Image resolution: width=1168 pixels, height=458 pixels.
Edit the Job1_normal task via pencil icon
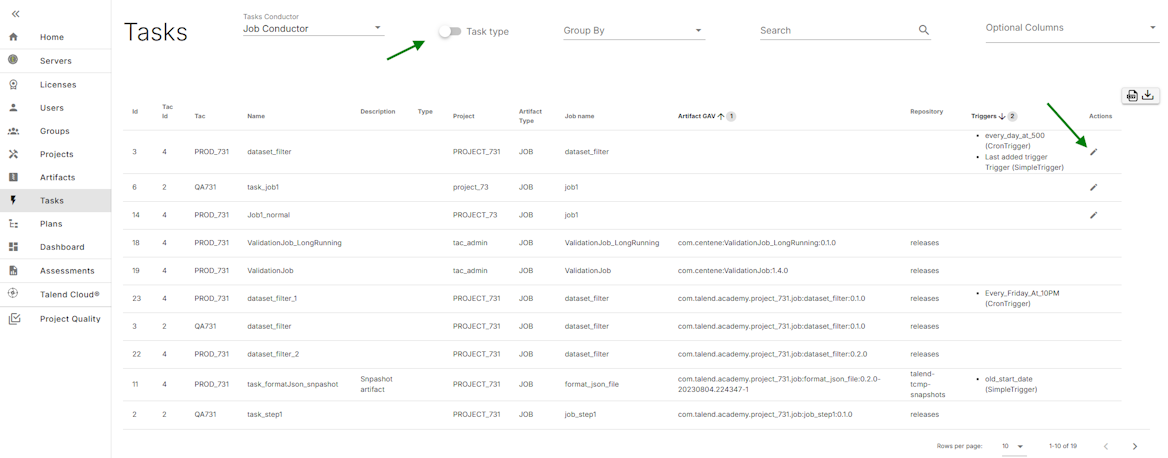click(1093, 215)
